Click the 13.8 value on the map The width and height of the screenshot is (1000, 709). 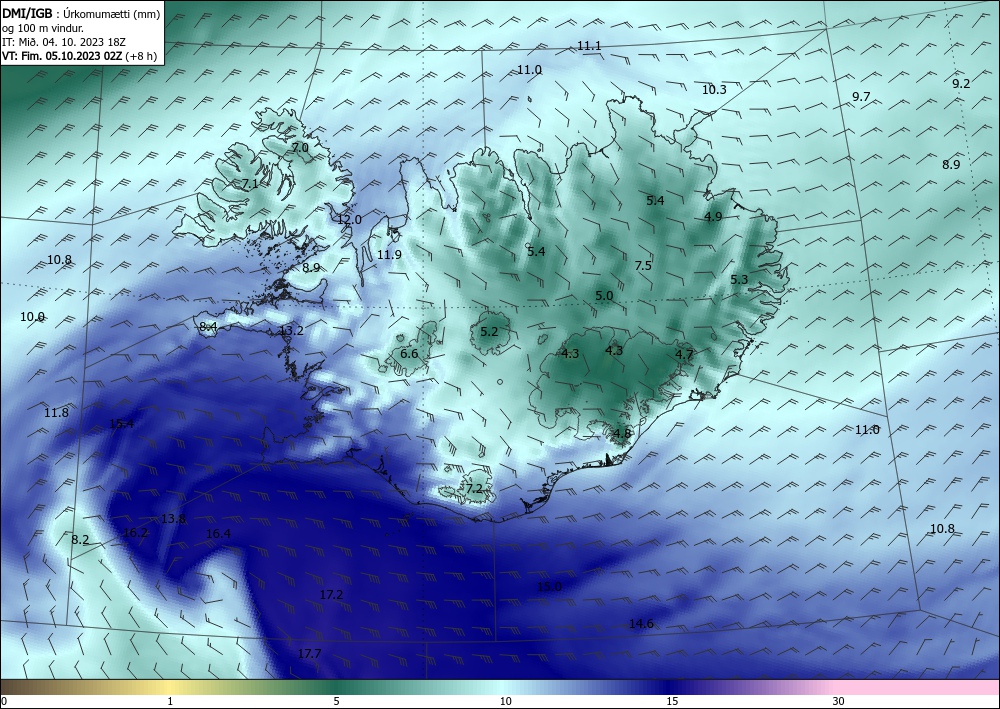click(x=173, y=519)
